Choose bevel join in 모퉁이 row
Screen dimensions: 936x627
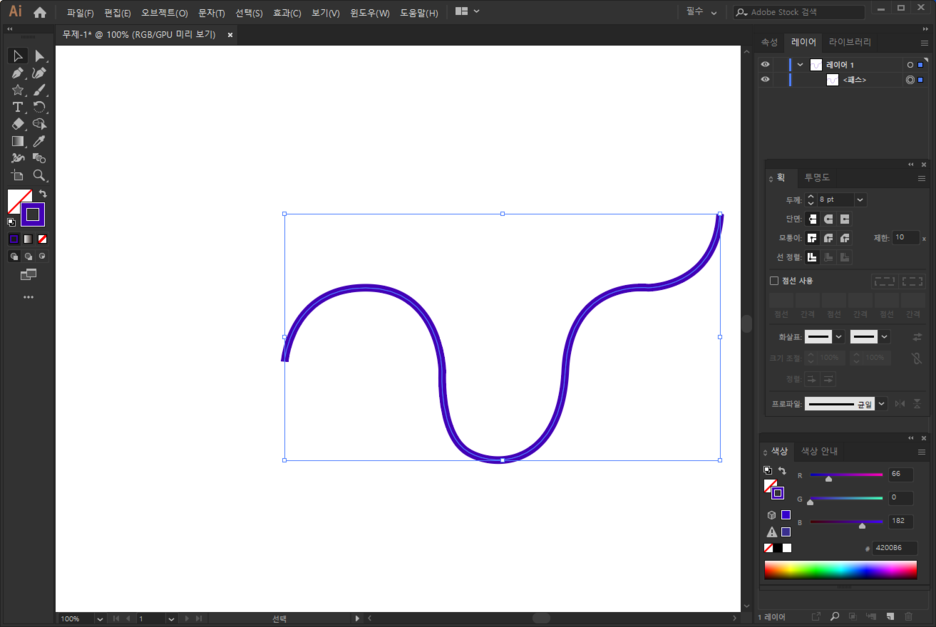click(845, 238)
